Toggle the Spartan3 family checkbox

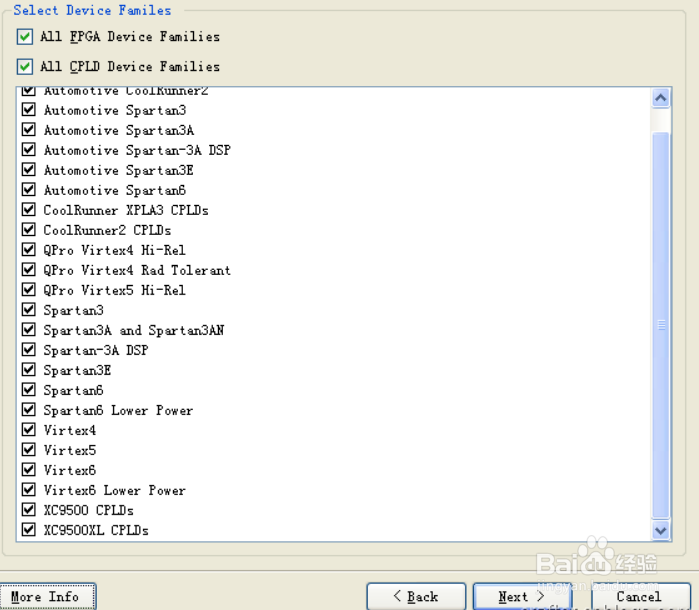point(29,309)
